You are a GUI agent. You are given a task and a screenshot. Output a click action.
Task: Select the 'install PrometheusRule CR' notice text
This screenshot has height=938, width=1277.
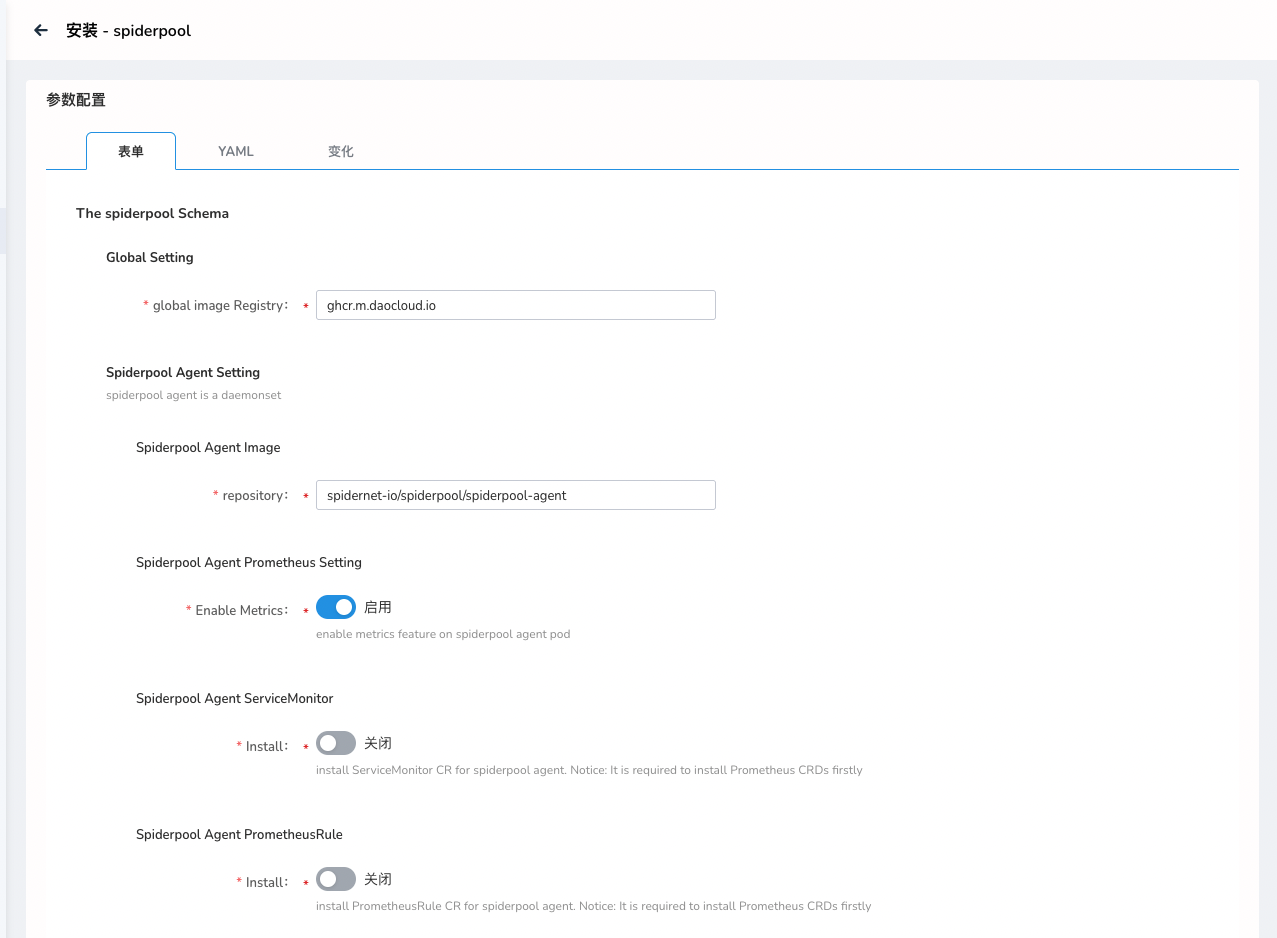pos(594,906)
